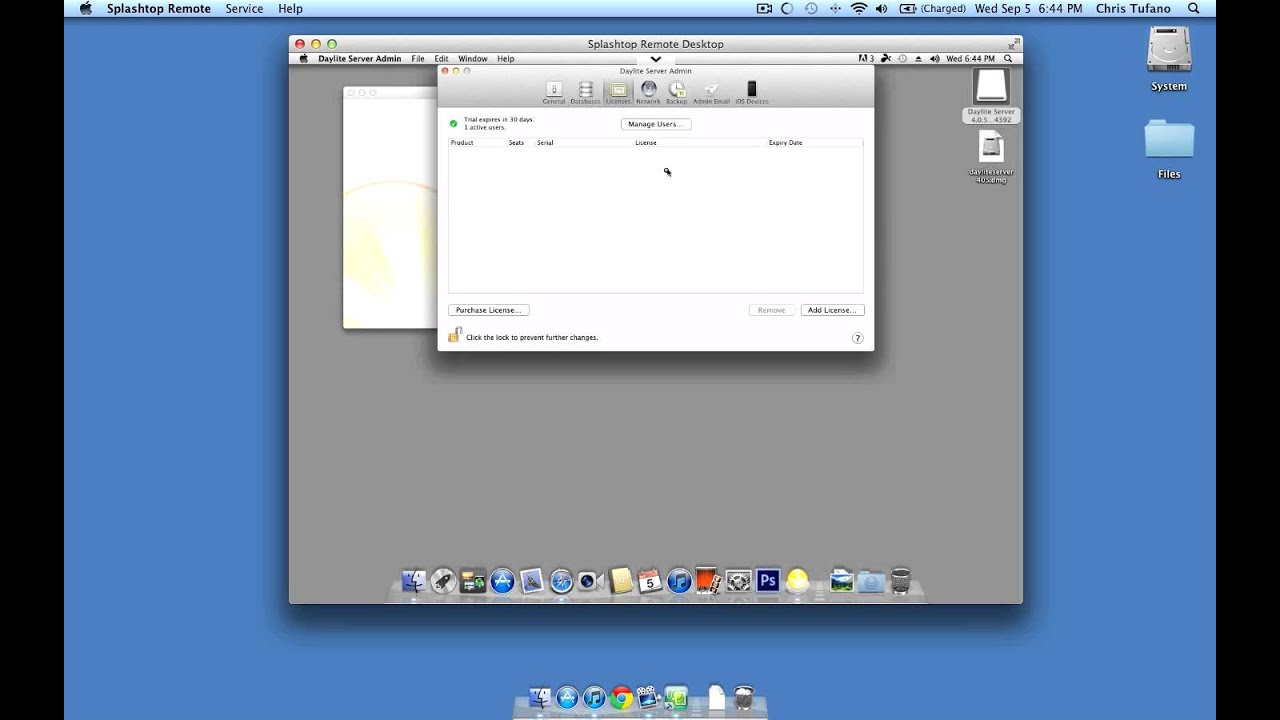
Task: Open Safari in the remote dock
Action: [x=561, y=581]
